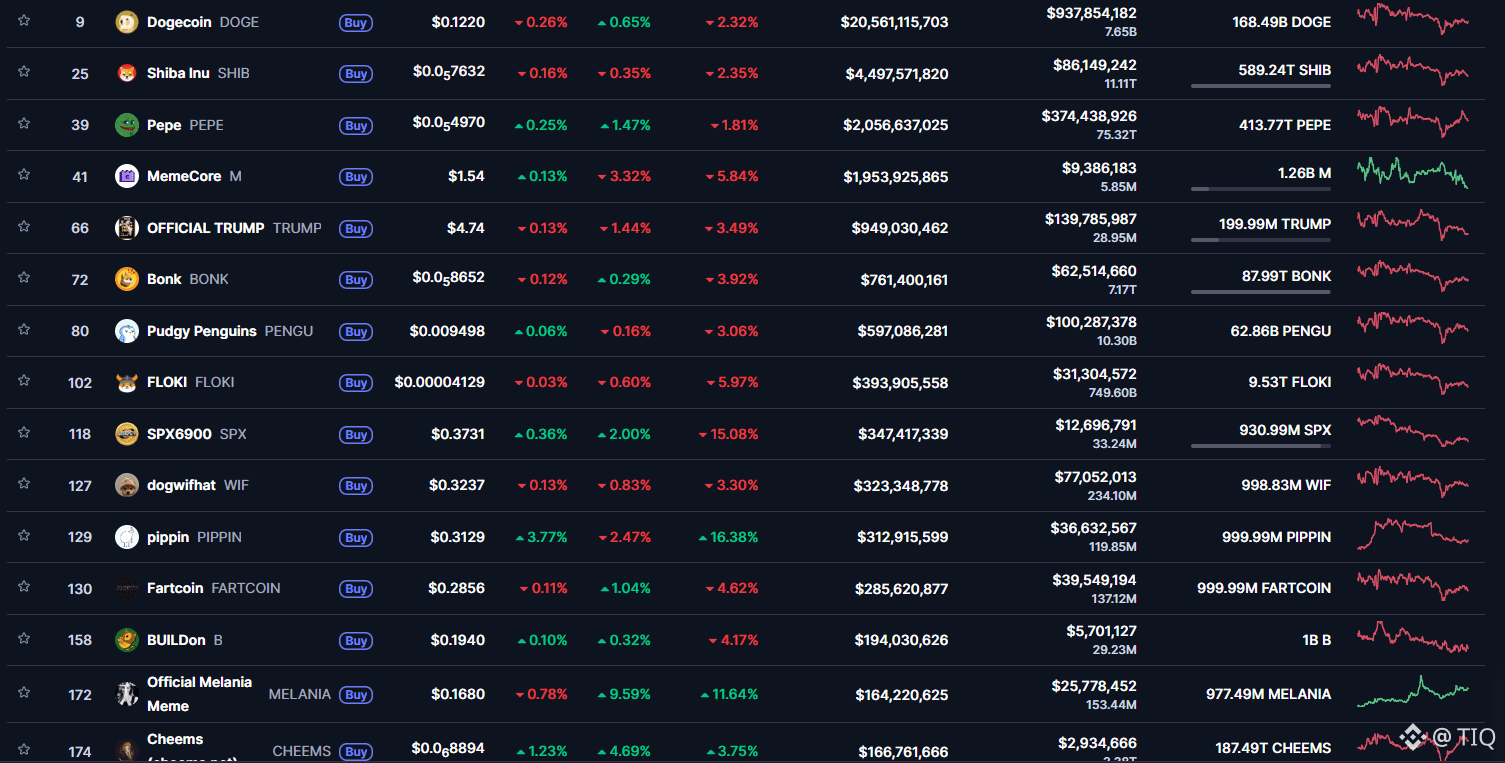Click Buy in the SPX6900 row
This screenshot has height=763, width=1505.
(x=356, y=435)
